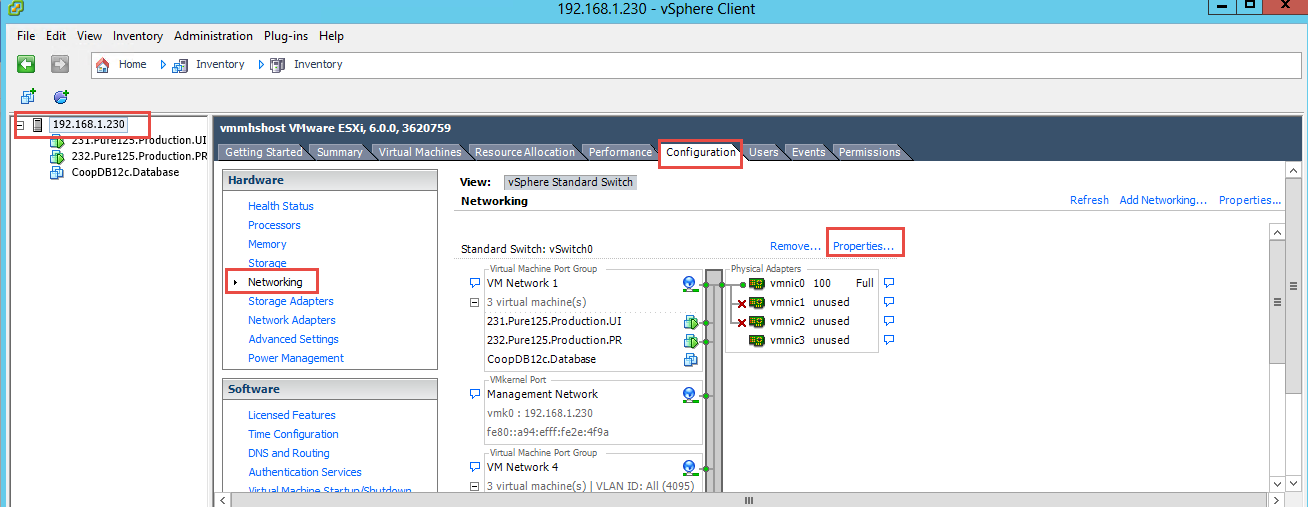
Task: Click the powered-on VM icon for 232.Pure125.Production.PR port
Action: pyautogui.click(x=690, y=341)
